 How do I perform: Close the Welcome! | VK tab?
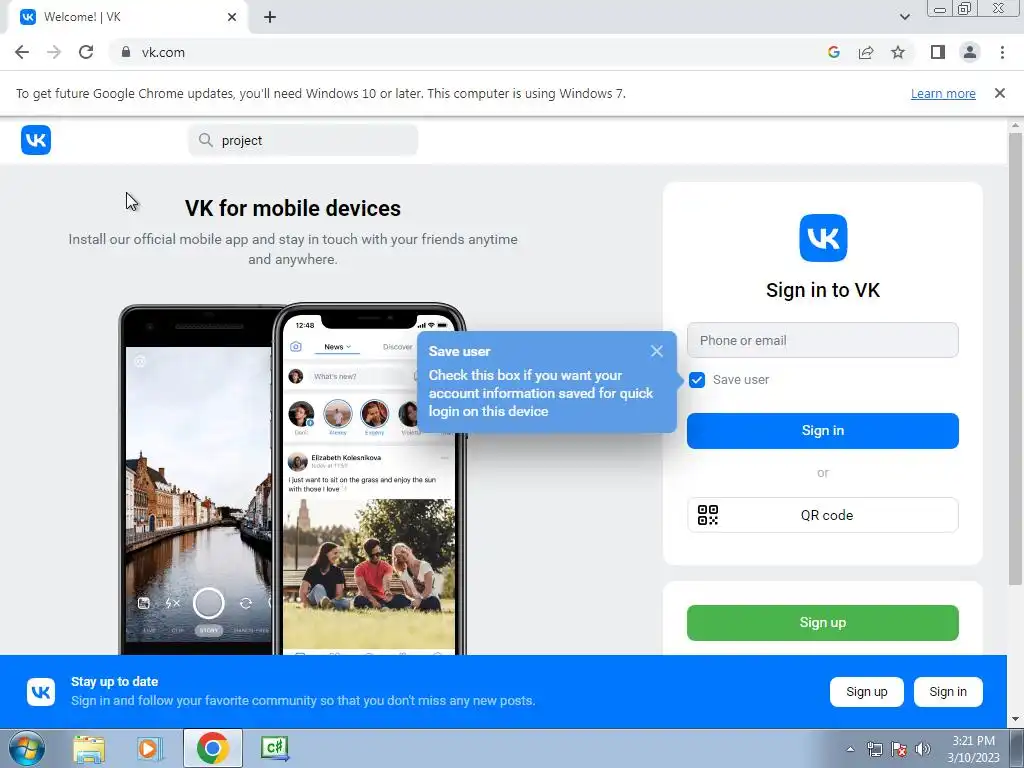tap(232, 17)
